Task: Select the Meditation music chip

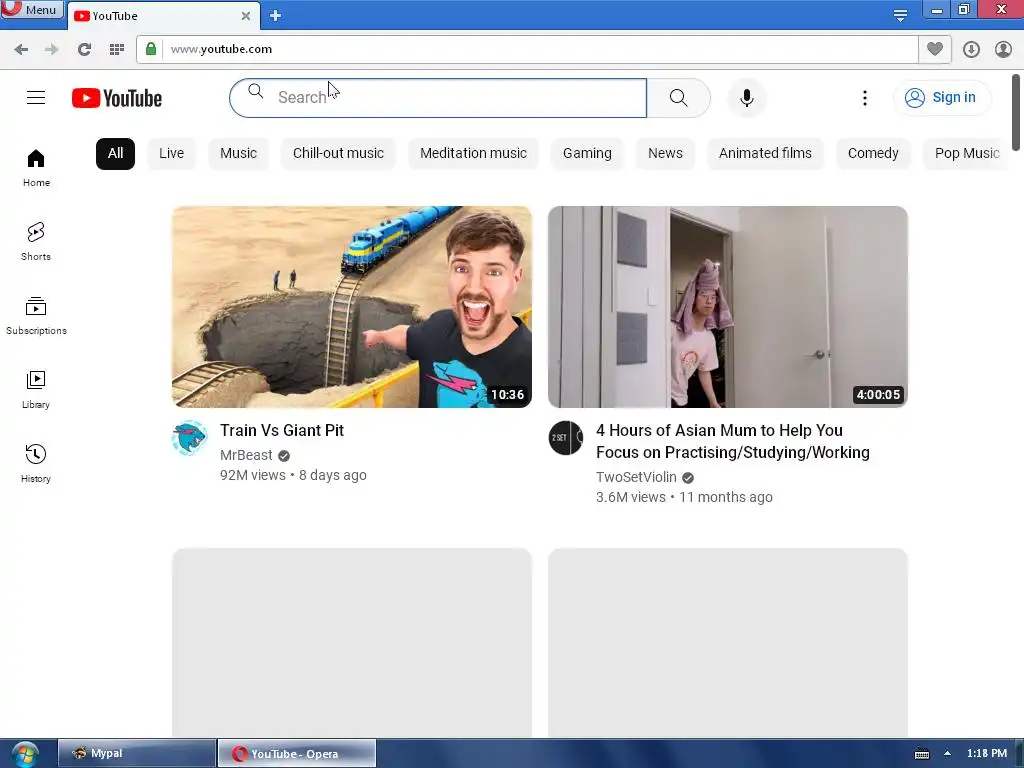Action: pyautogui.click(x=473, y=153)
